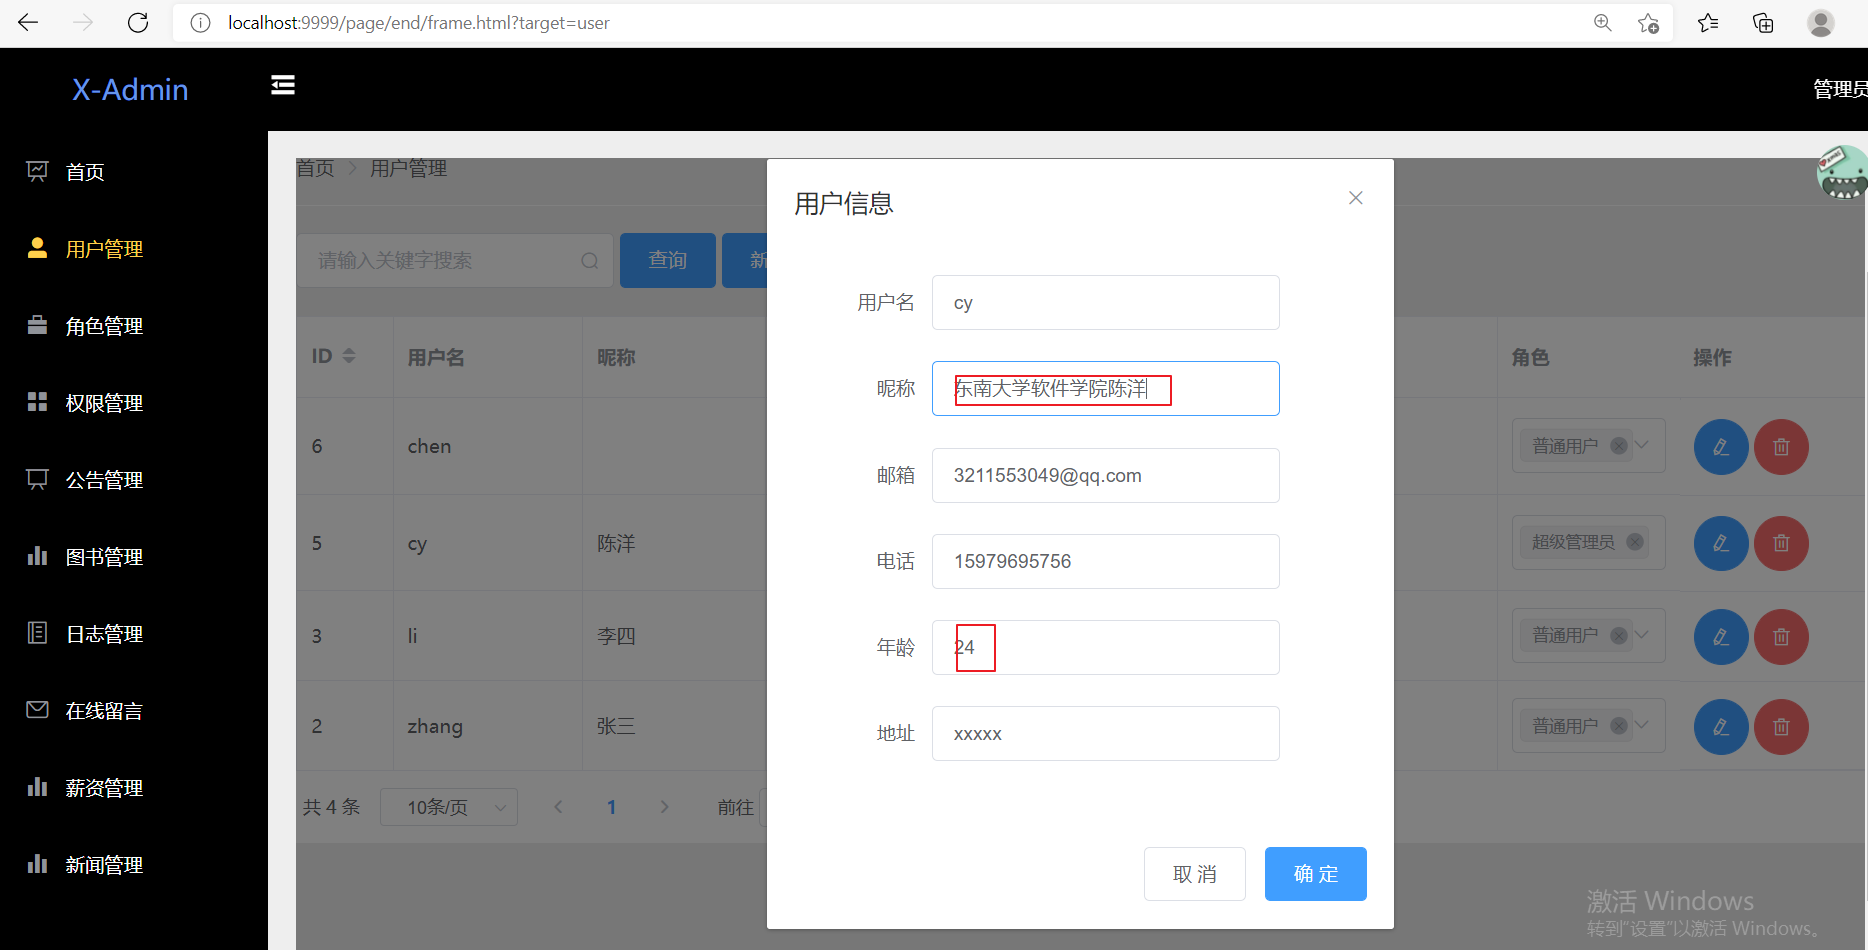Click the 在线留言 envelope icon

[x=37, y=710]
